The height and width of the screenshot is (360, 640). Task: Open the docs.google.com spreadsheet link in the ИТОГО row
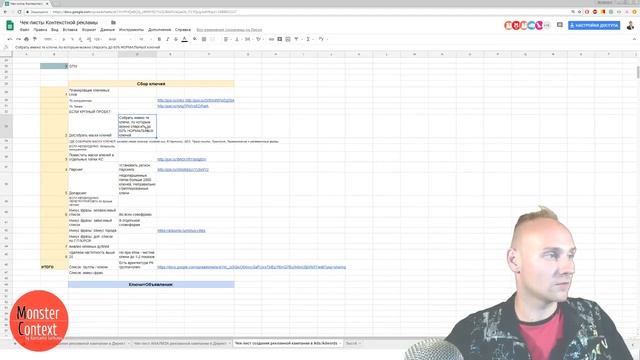click(251, 267)
